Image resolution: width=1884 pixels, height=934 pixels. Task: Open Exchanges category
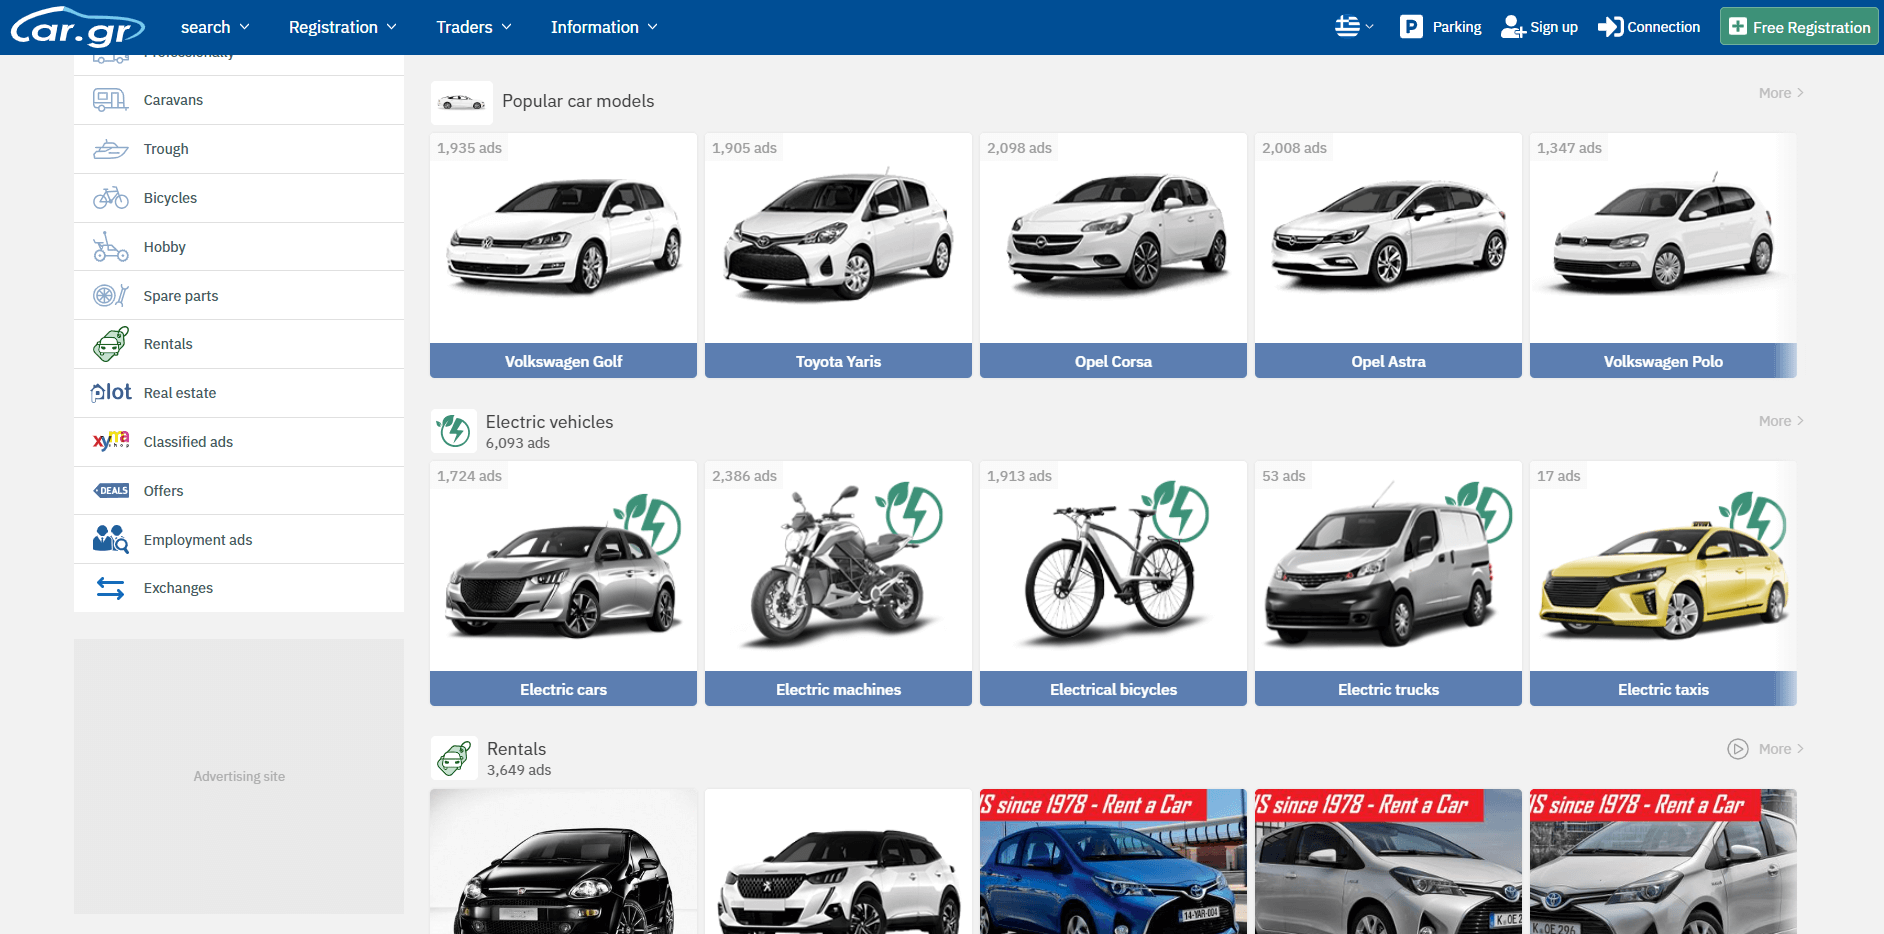[x=239, y=588]
